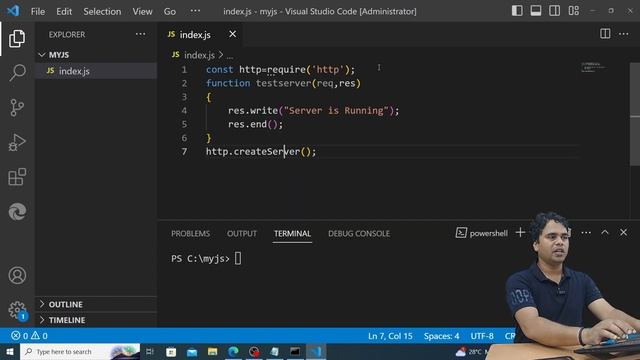Click the powershell terminal label
Screen dimensions: 640x360
[482, 233]
